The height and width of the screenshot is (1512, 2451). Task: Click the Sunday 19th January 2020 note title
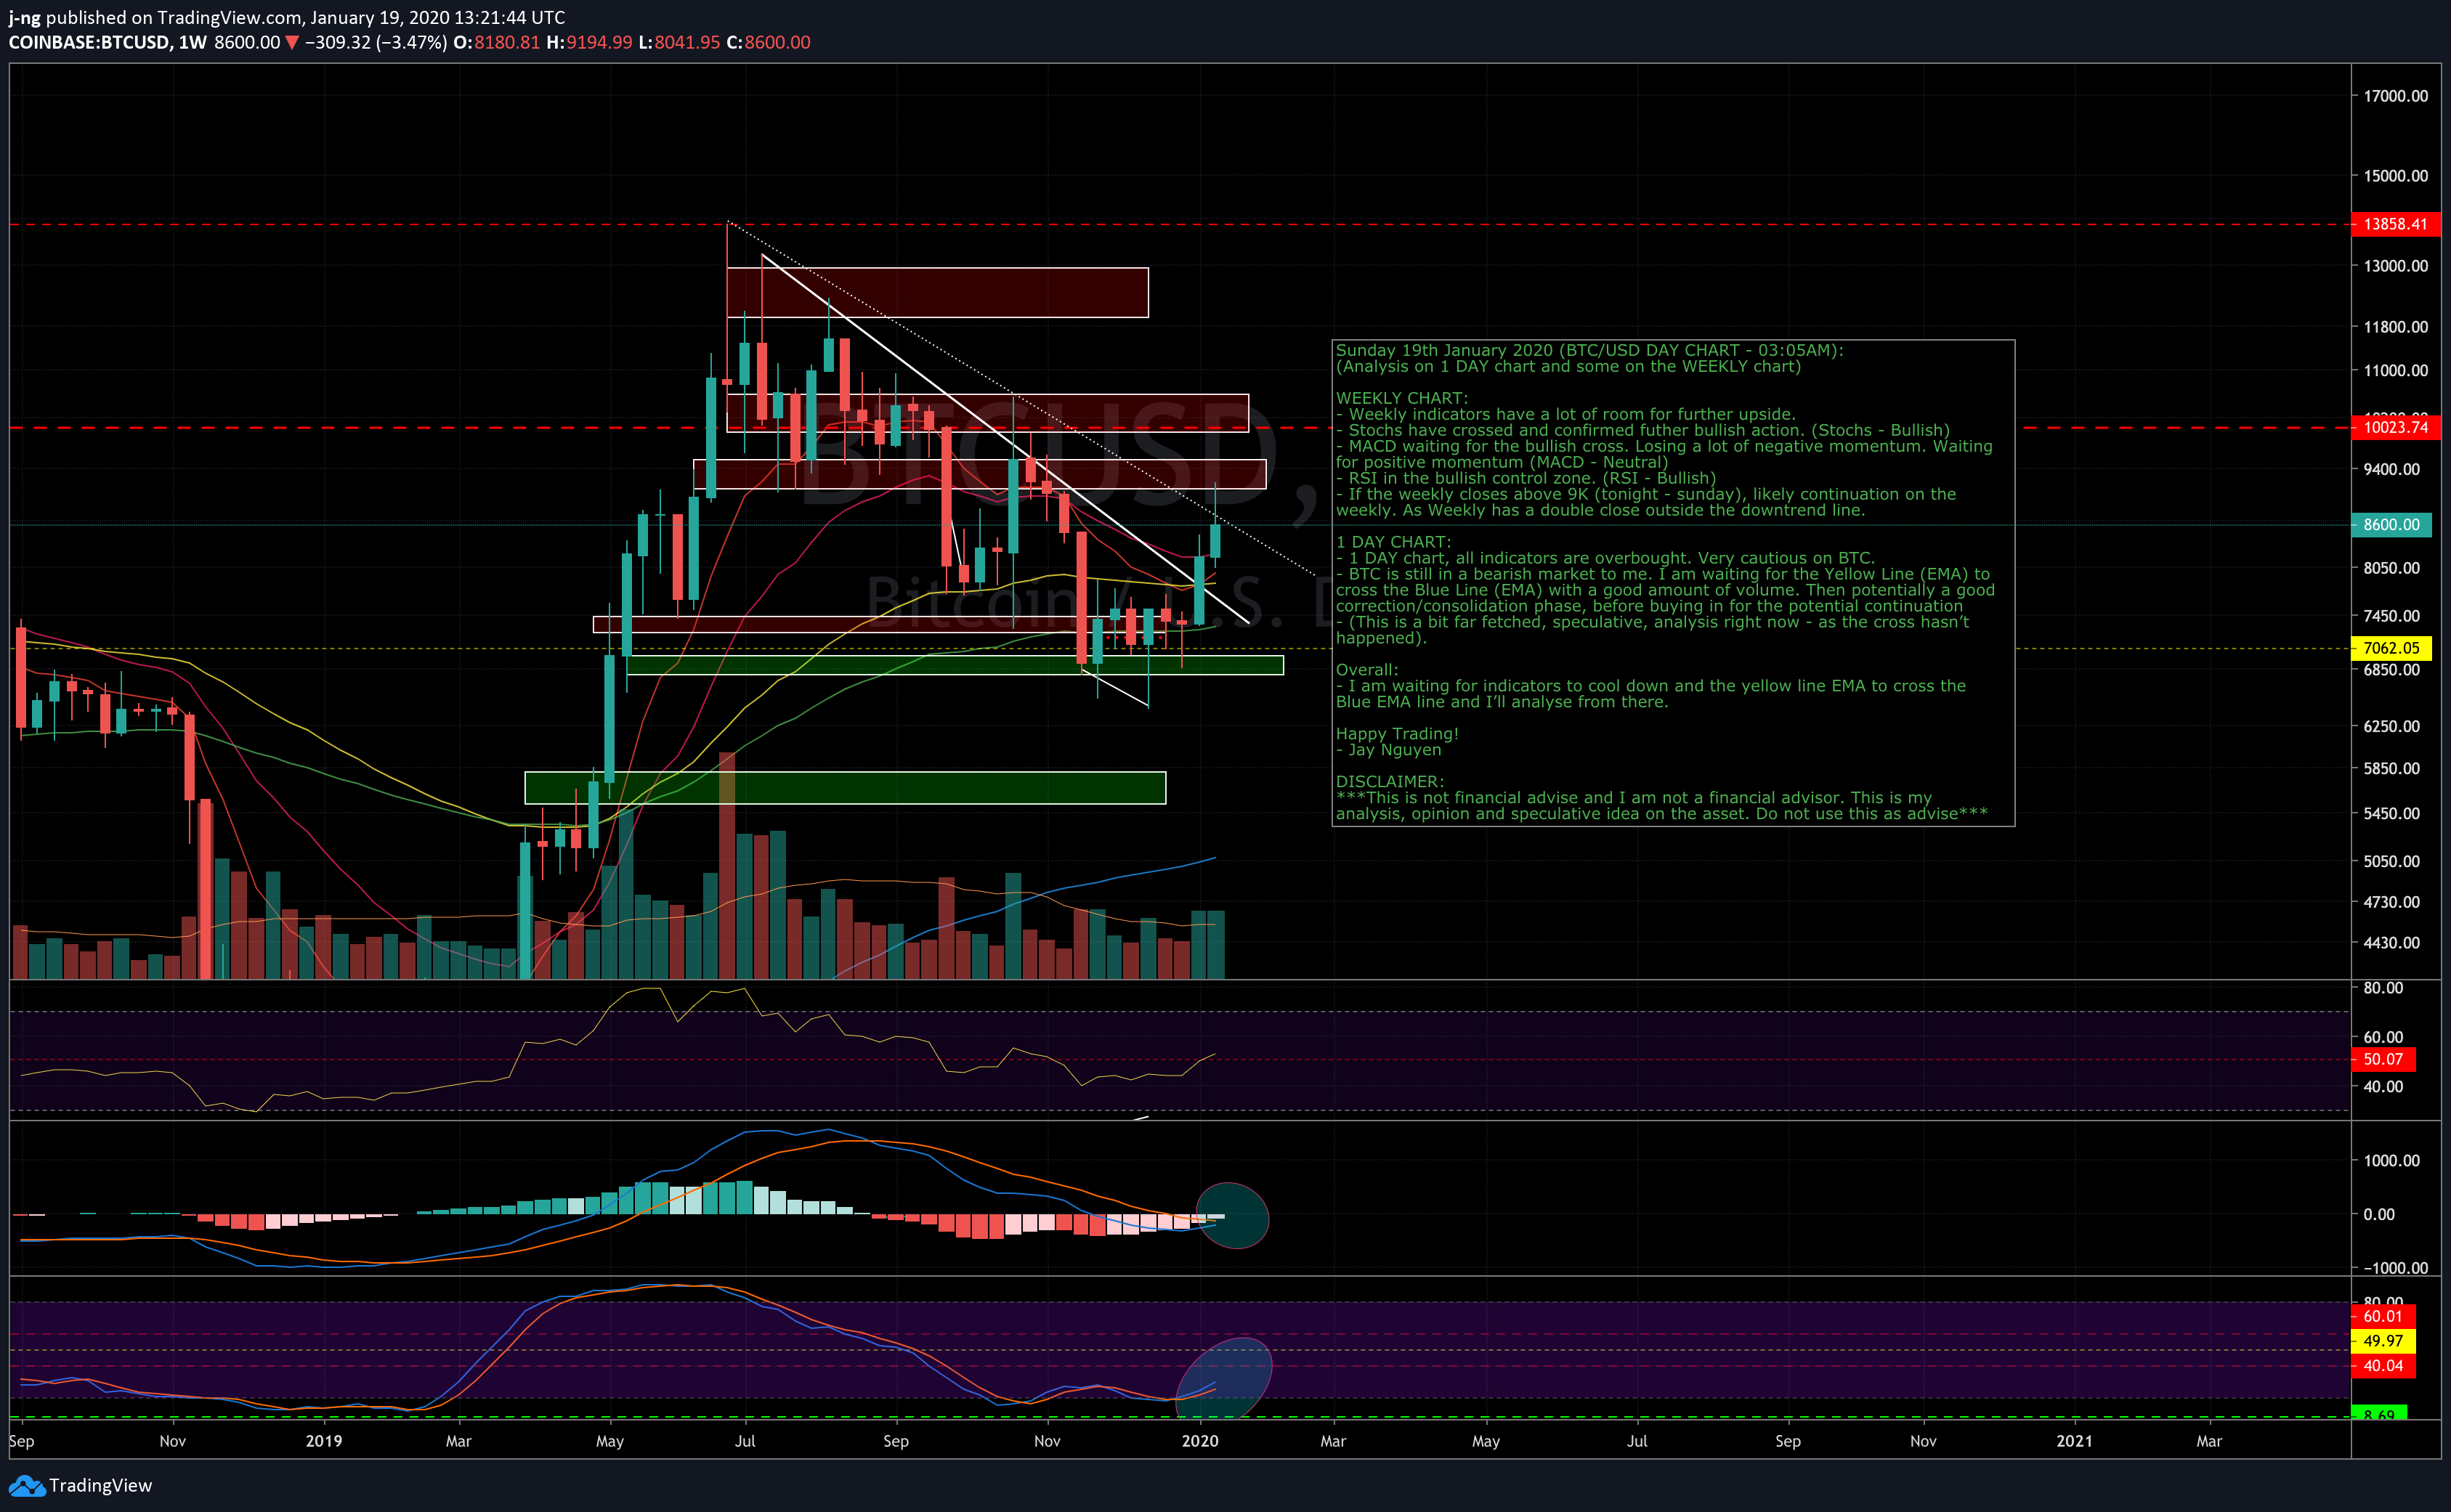coord(1589,350)
